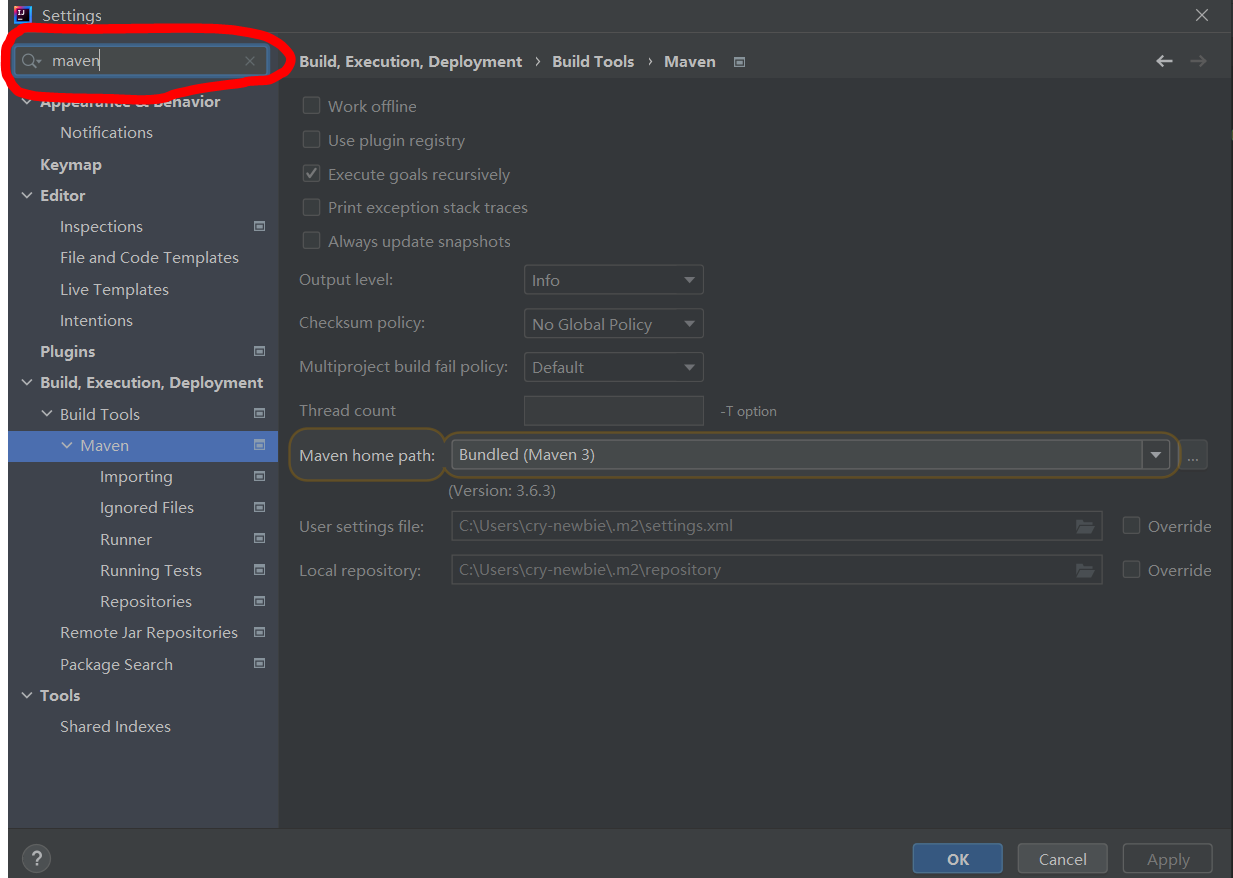This screenshot has width=1233, height=878.
Task: Click Build, Execution, Deployment breadcrumb
Action: click(x=410, y=61)
